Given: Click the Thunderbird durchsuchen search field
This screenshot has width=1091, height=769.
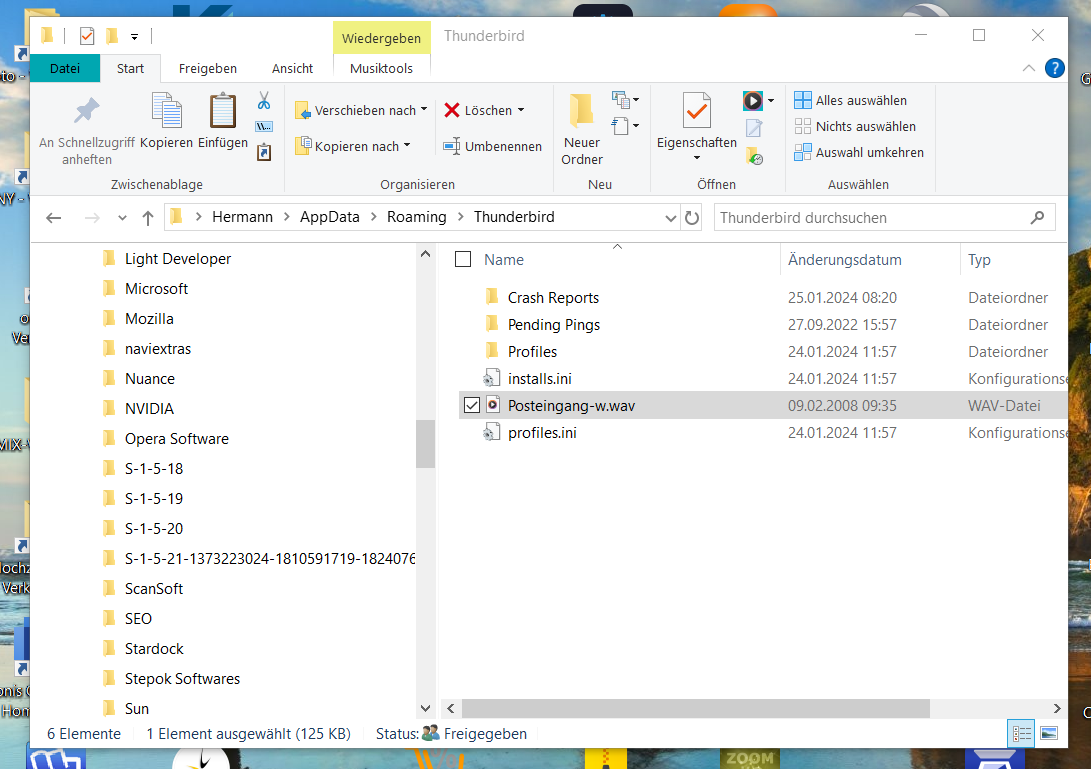Looking at the screenshot, I should pos(873,218).
